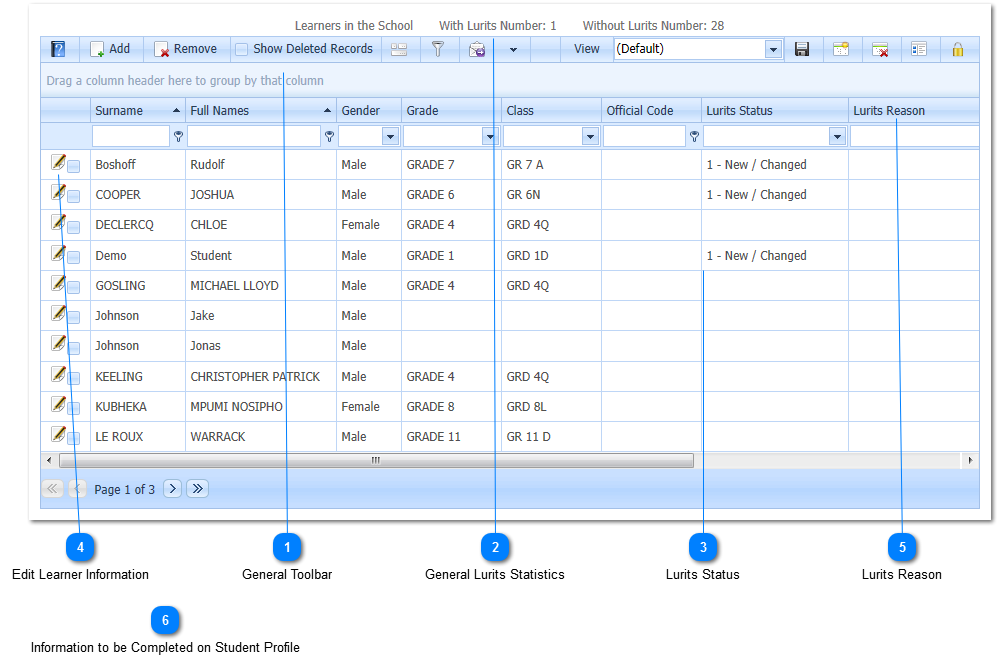This screenshot has width=999, height=671.
Task: Enable Show Deleted Records checkbox
Action: point(242,49)
